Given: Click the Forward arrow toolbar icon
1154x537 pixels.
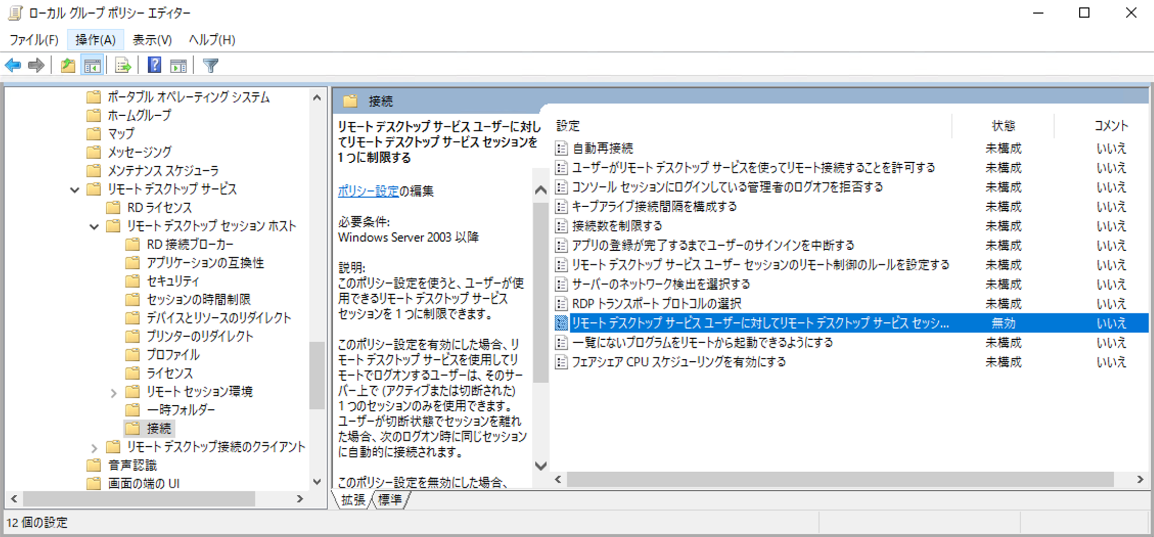Looking at the screenshot, I should click(x=35, y=66).
